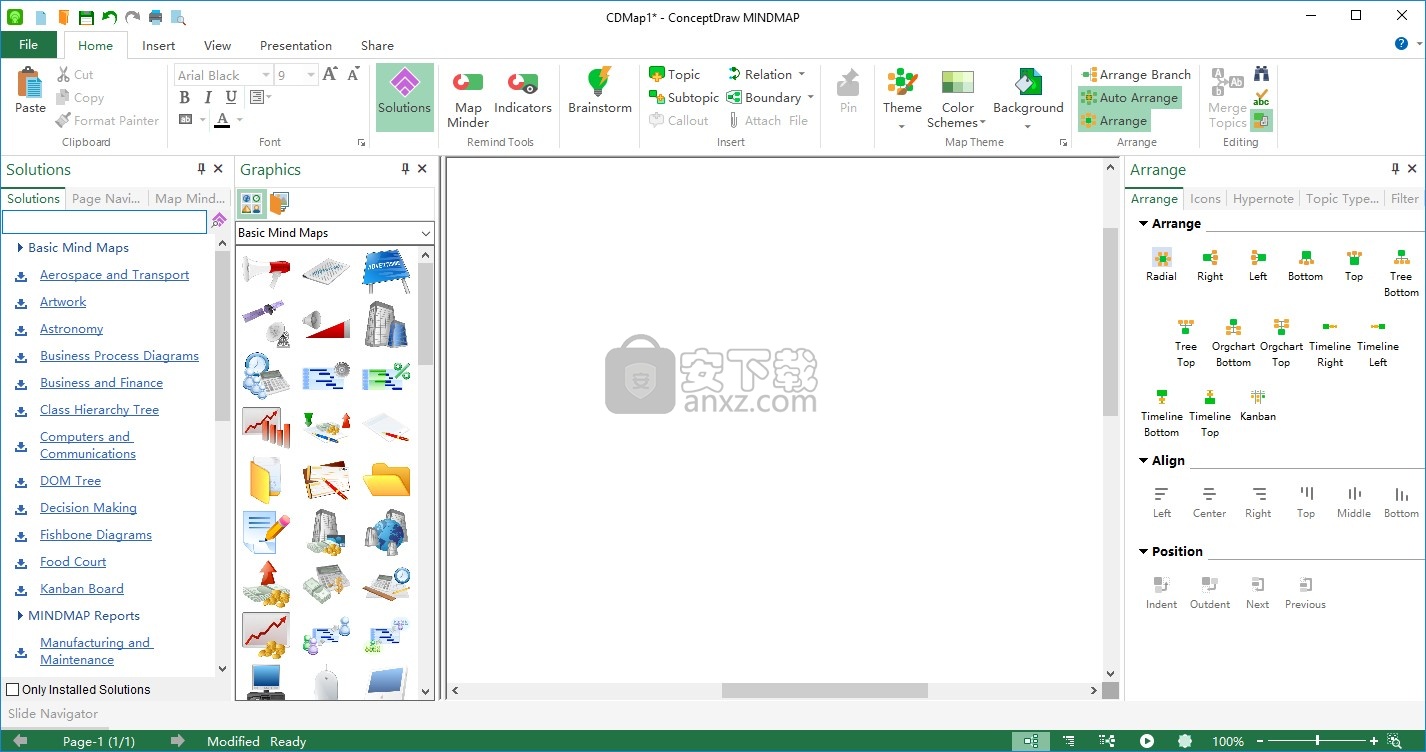The image size is (1426, 752).
Task: Toggle the Arrange ribbon button
Action: pyautogui.click(x=1114, y=120)
